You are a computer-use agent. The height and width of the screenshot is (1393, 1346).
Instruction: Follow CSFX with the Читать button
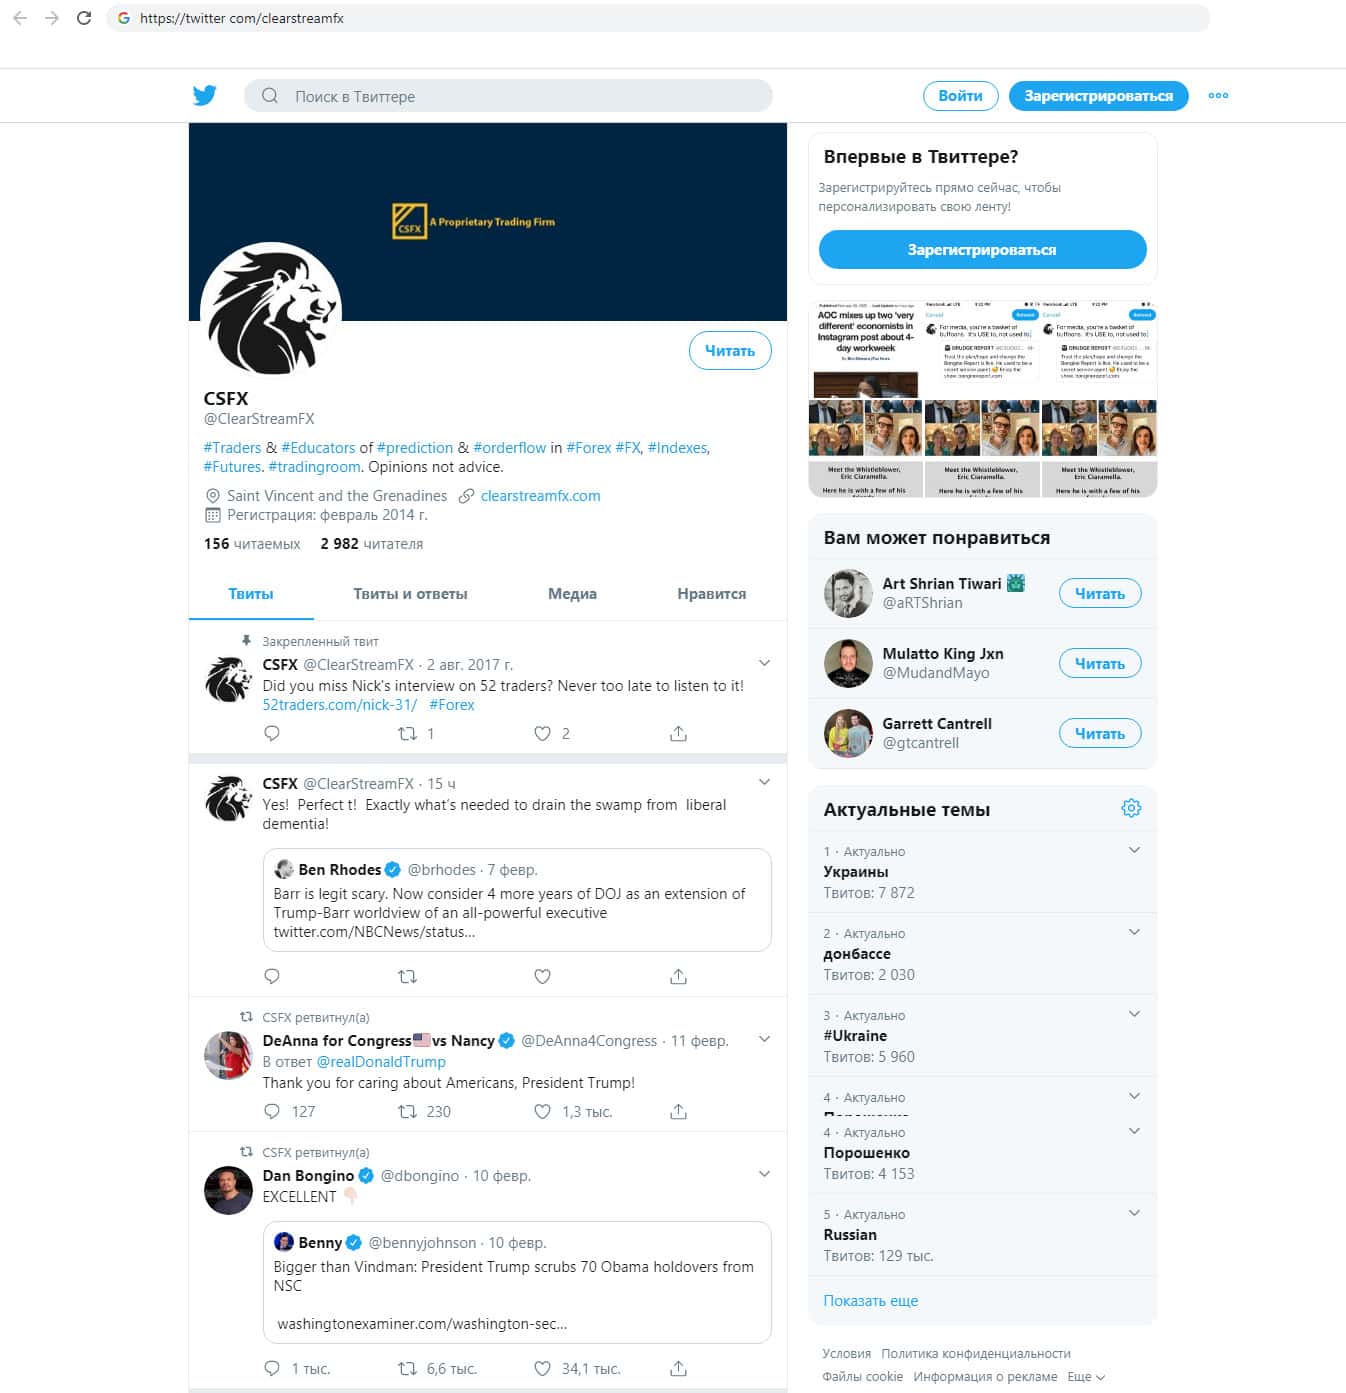(x=730, y=350)
